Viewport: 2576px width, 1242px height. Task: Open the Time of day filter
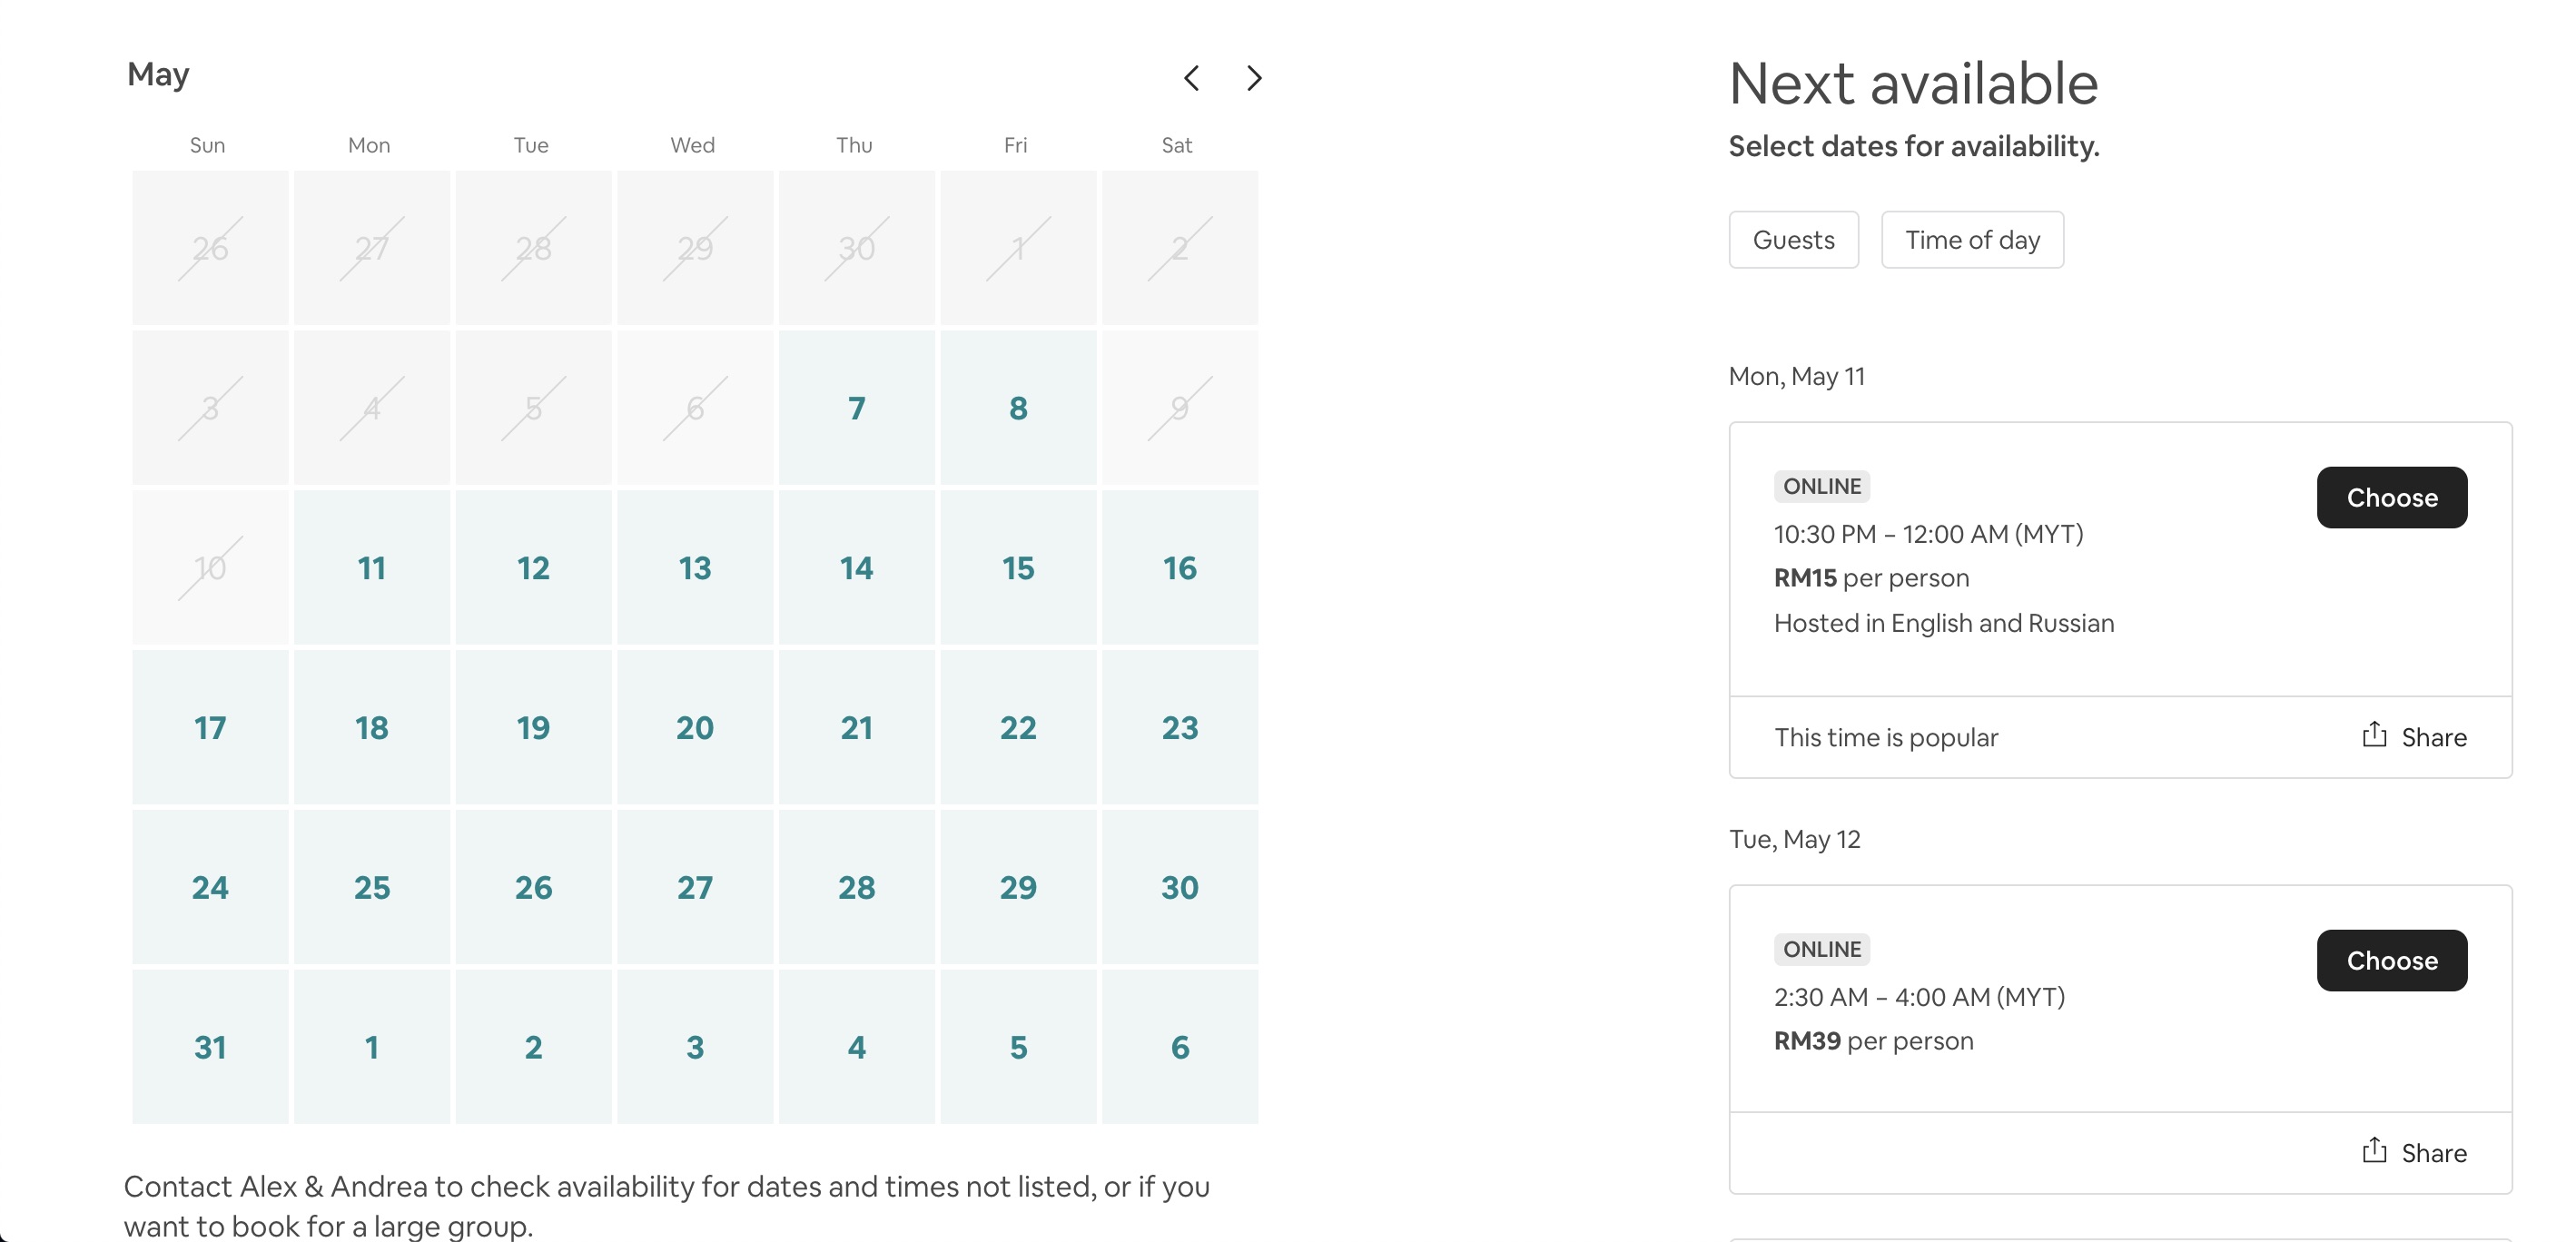coord(1971,240)
